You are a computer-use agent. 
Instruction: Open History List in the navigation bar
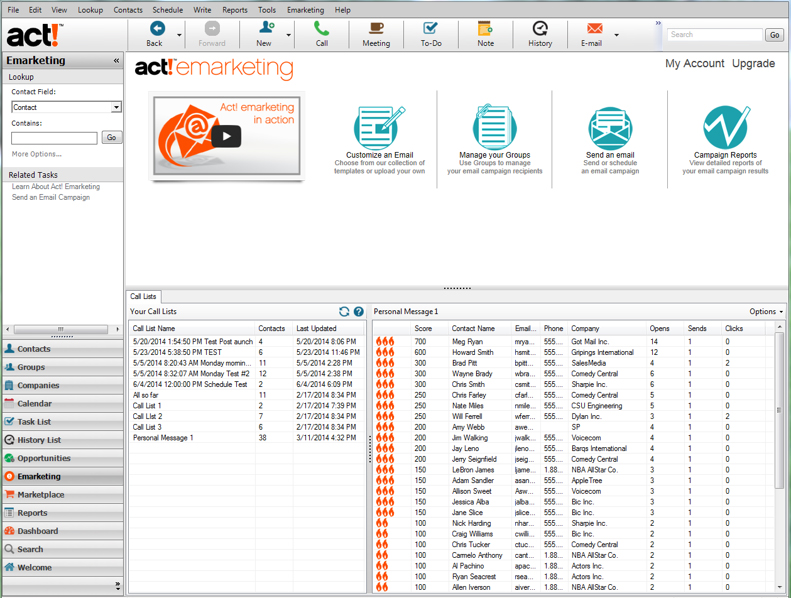click(63, 440)
